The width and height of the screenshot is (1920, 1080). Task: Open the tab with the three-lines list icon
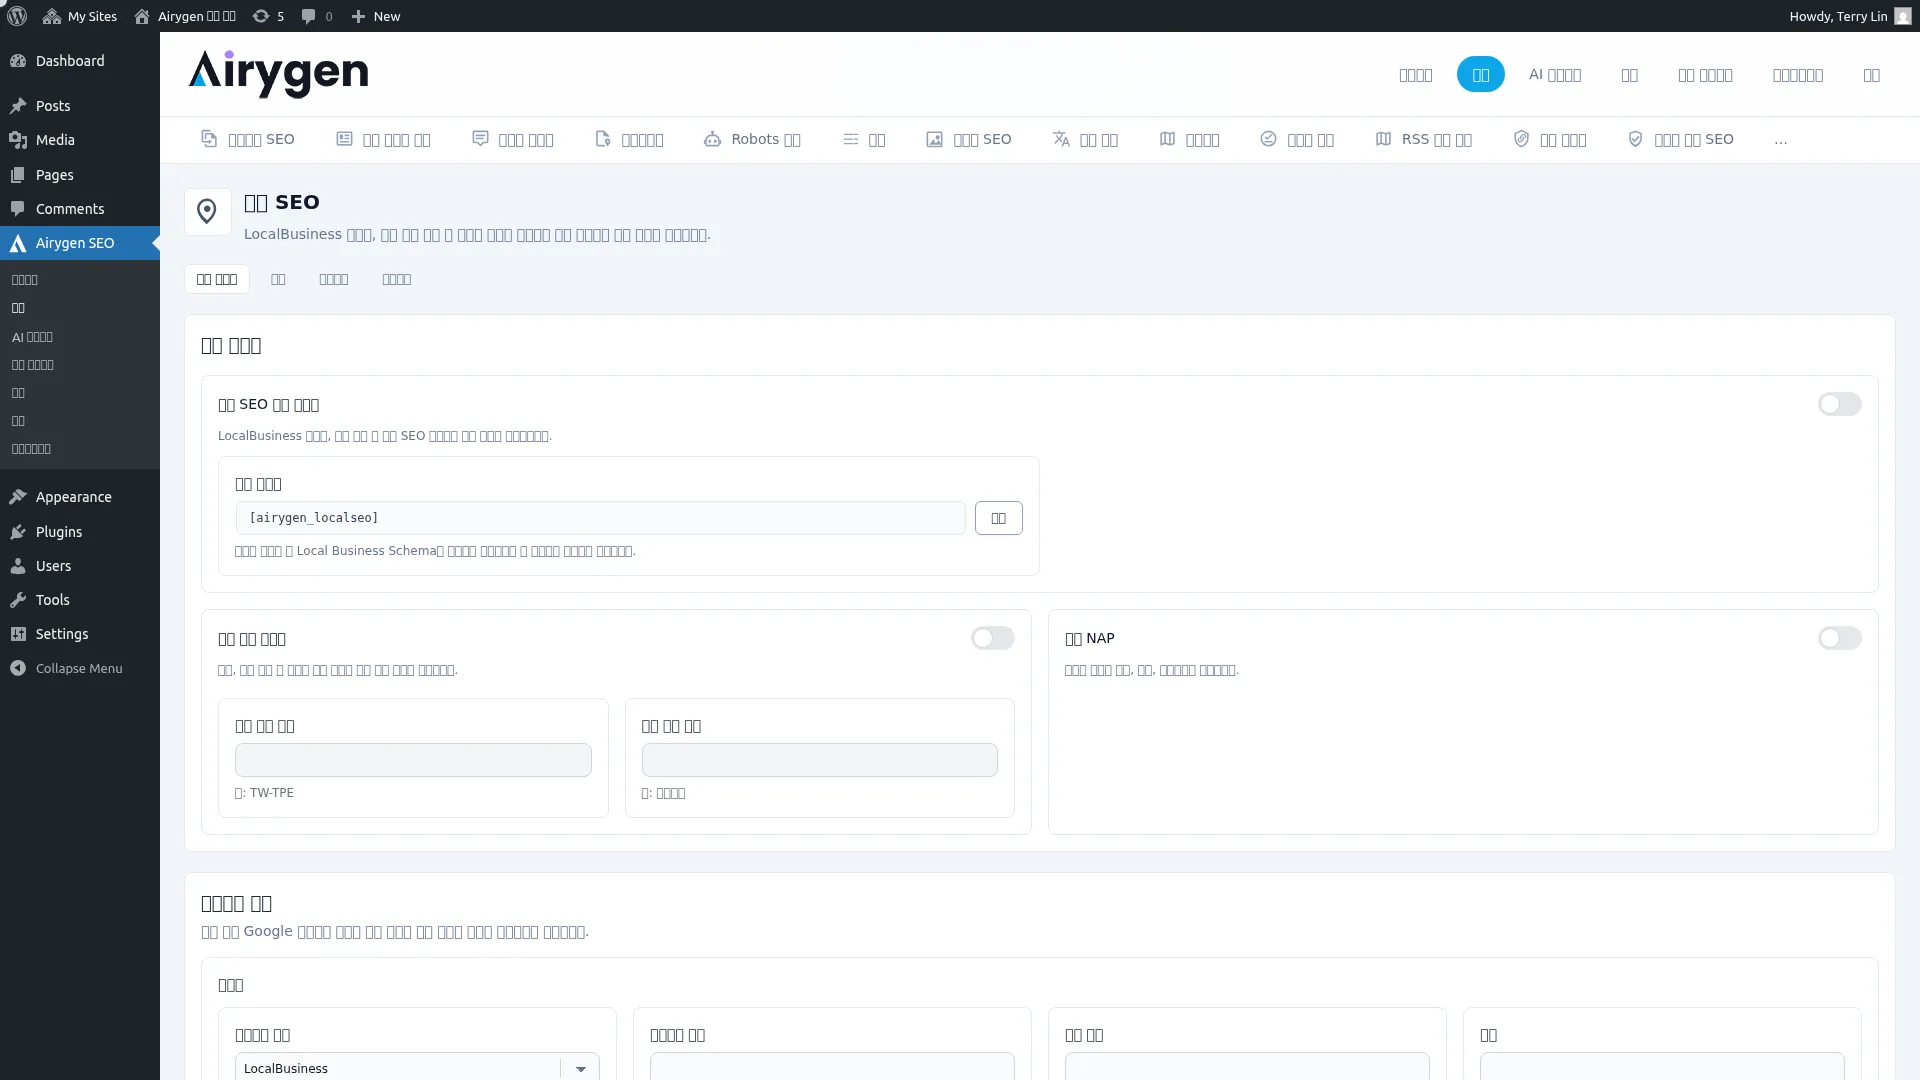[864, 139]
